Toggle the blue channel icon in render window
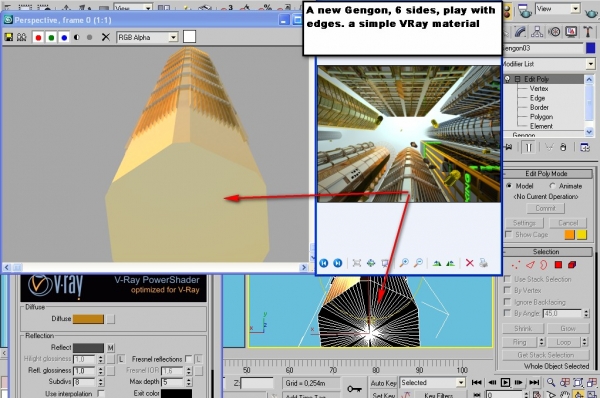Screen dimensions: 600x398 (64, 38)
